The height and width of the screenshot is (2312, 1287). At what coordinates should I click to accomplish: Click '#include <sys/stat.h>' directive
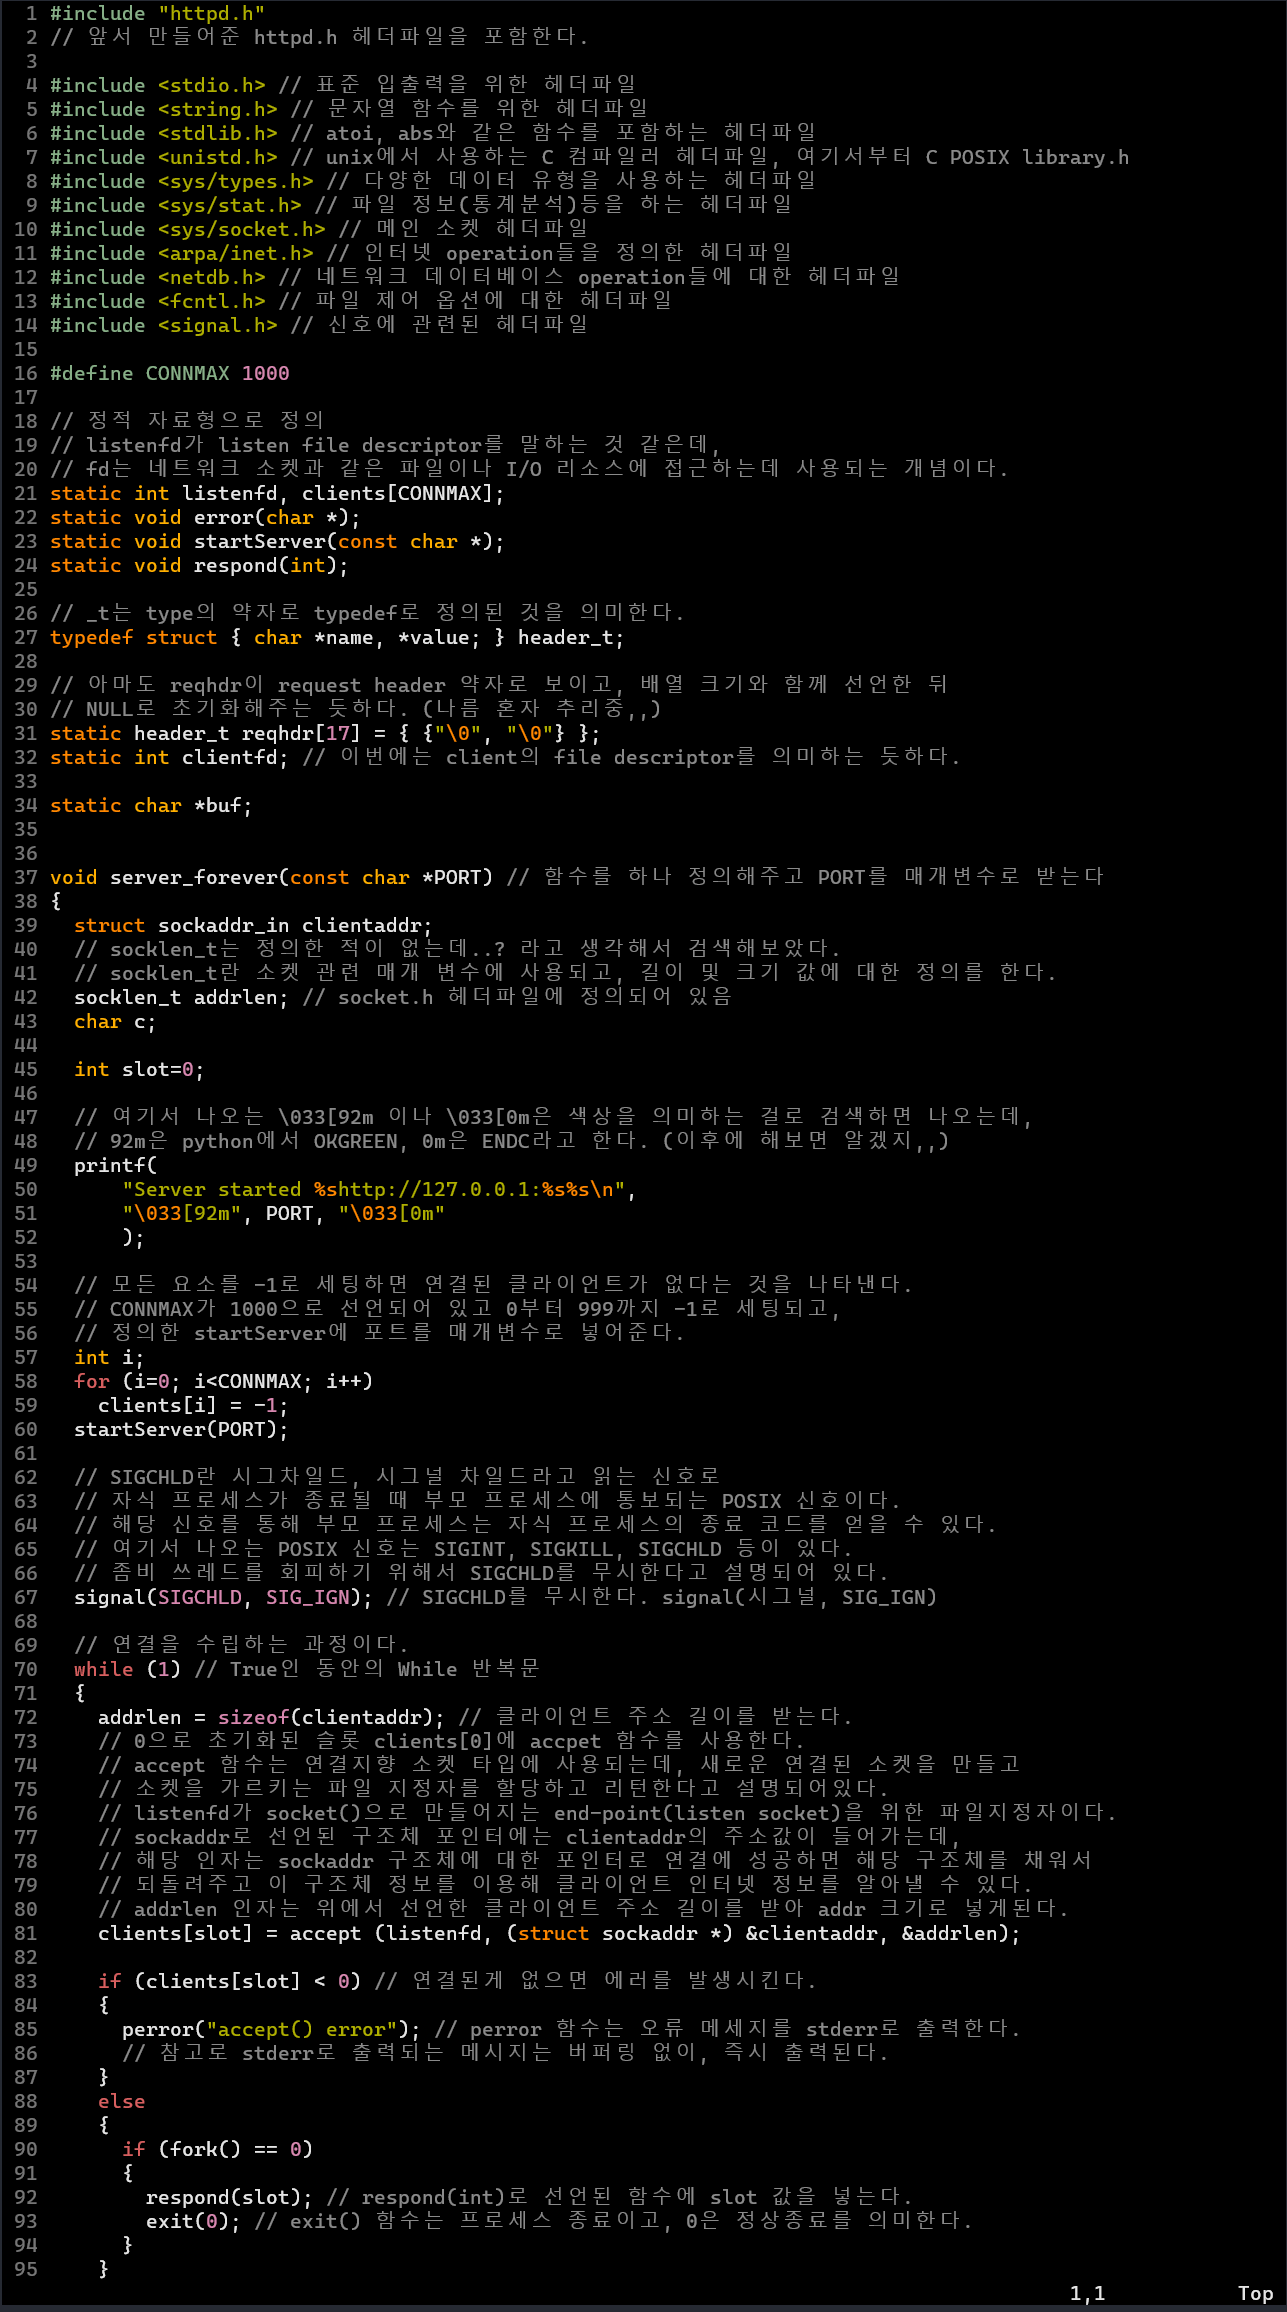click(175, 205)
